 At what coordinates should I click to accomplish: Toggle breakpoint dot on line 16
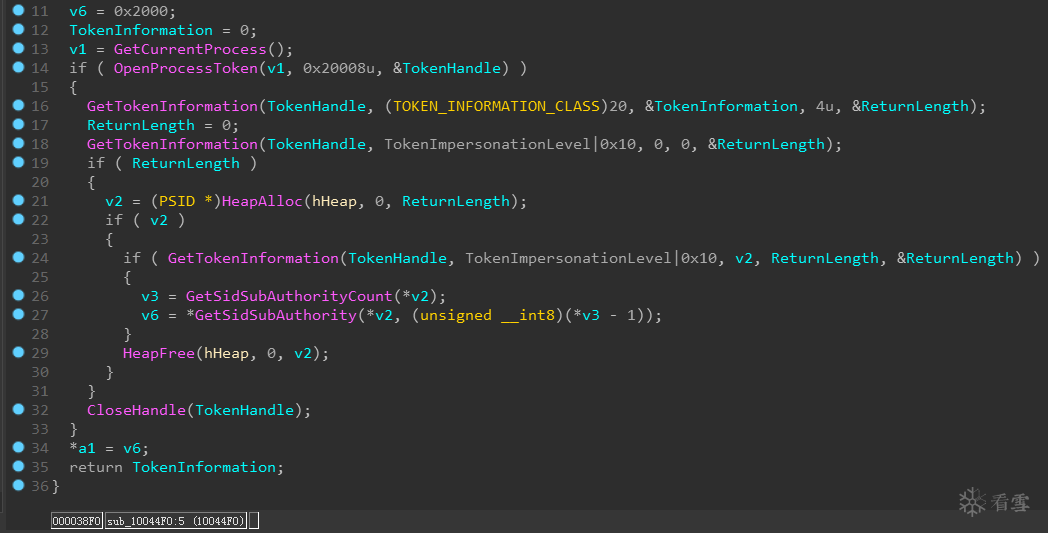(x=19, y=105)
